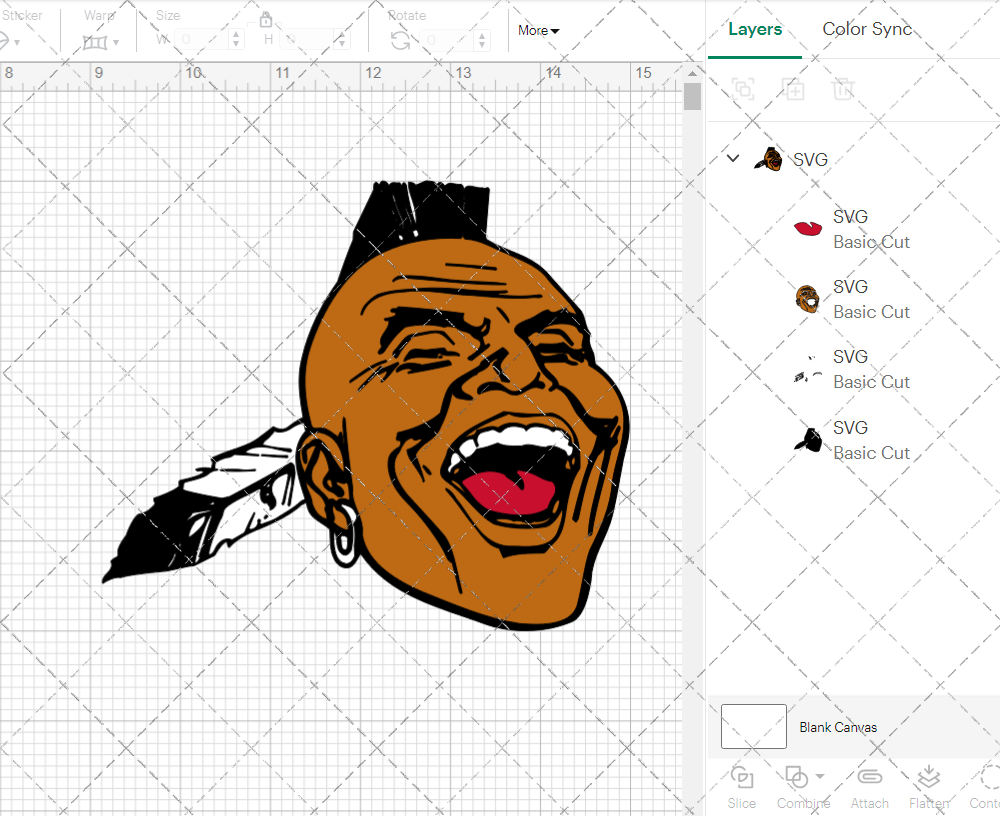Click the canvas scrollbar up arrow

692,73
